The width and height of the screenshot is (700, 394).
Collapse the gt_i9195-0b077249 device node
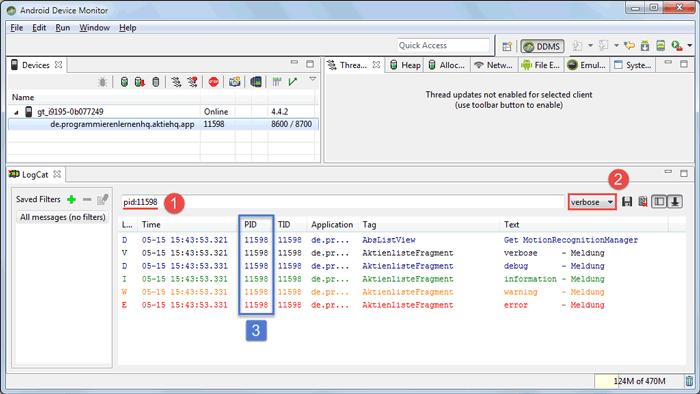[x=16, y=112]
